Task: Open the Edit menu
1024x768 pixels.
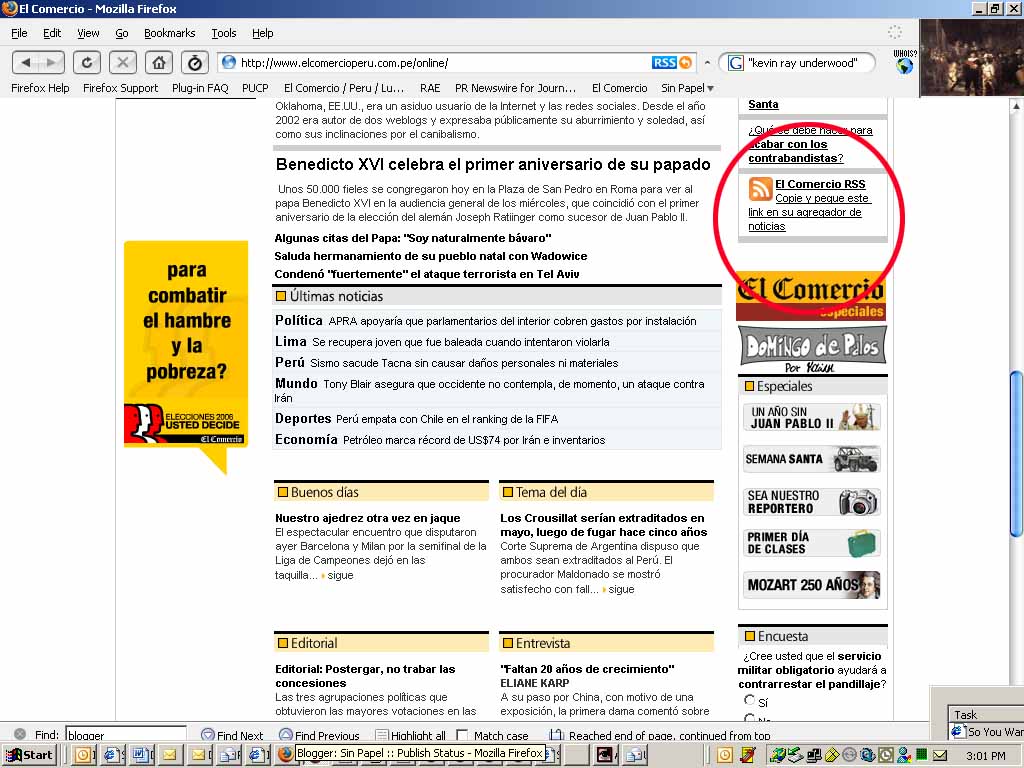Action: pos(52,33)
